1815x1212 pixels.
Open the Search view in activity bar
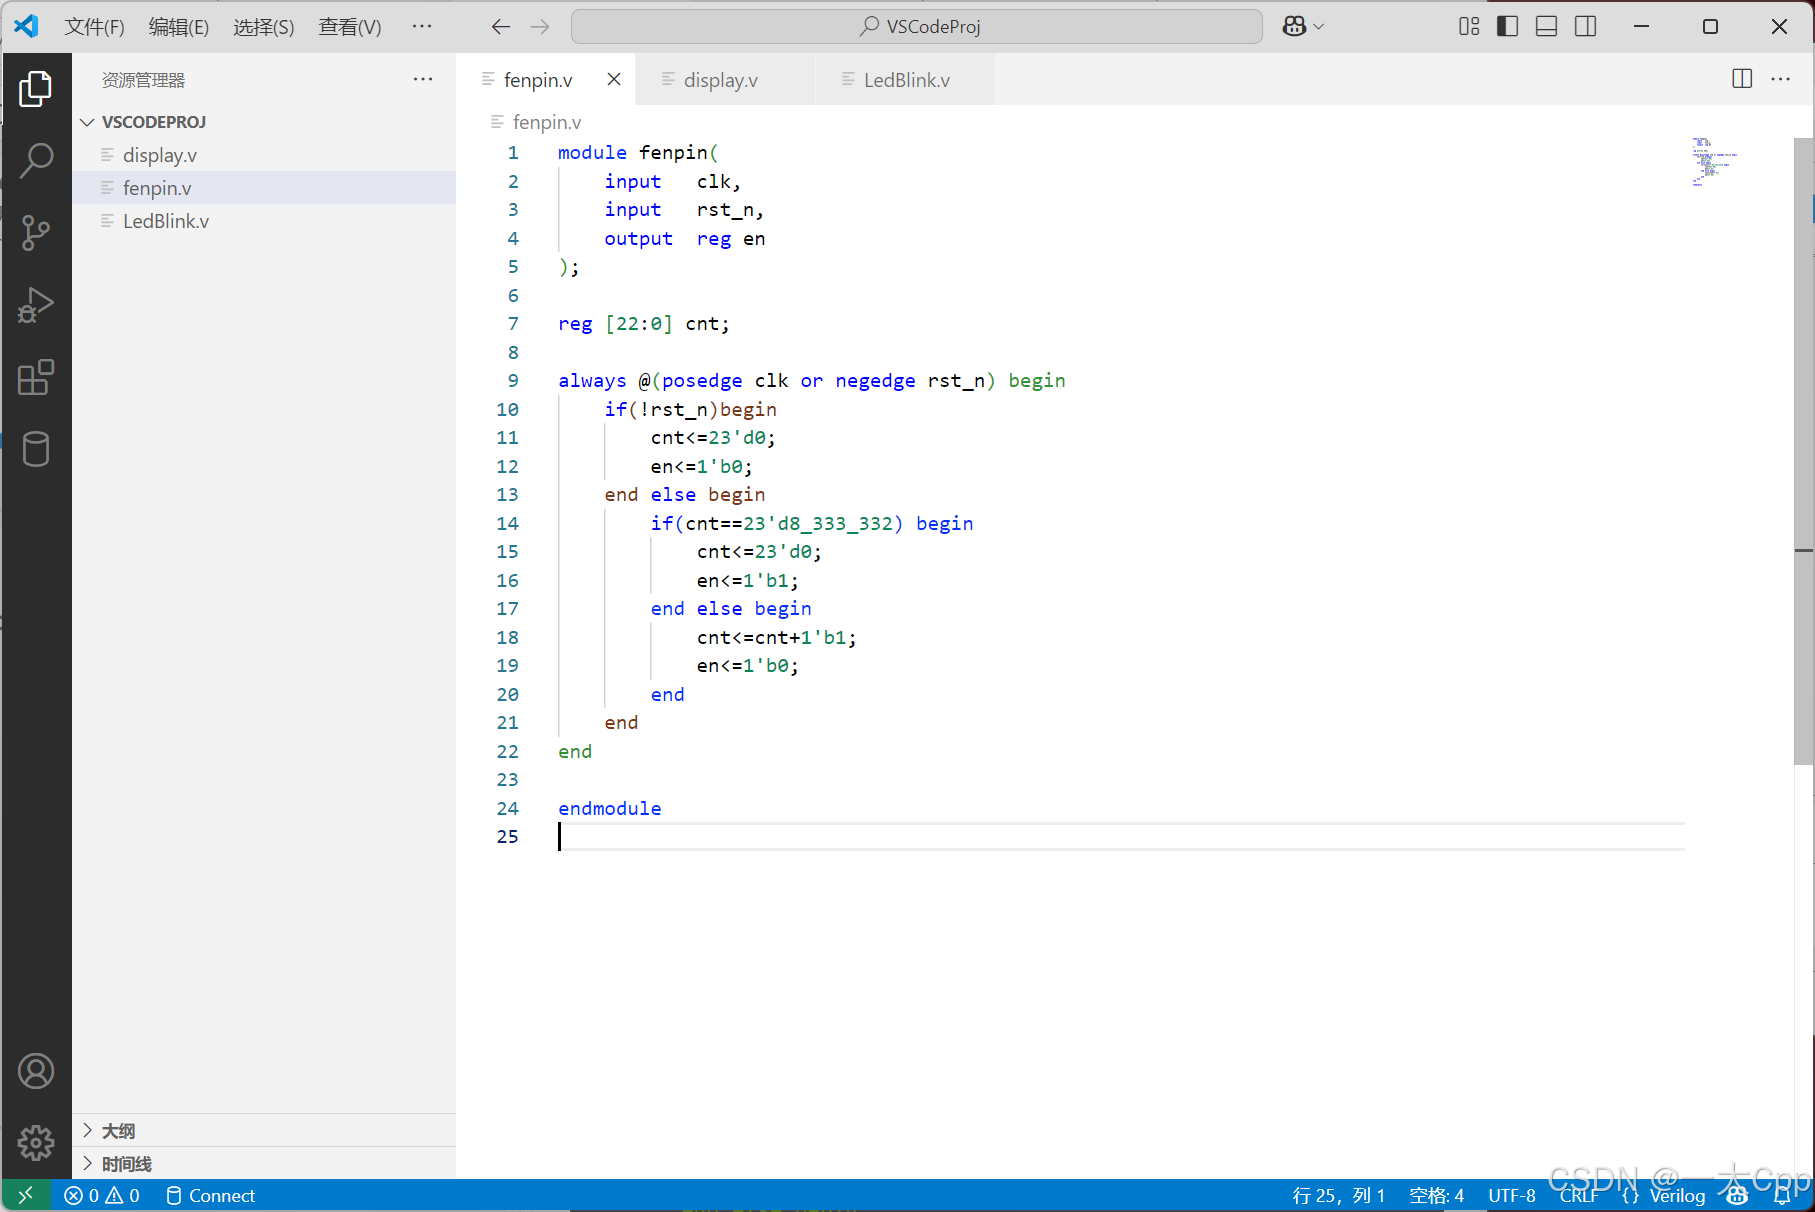pos(36,160)
